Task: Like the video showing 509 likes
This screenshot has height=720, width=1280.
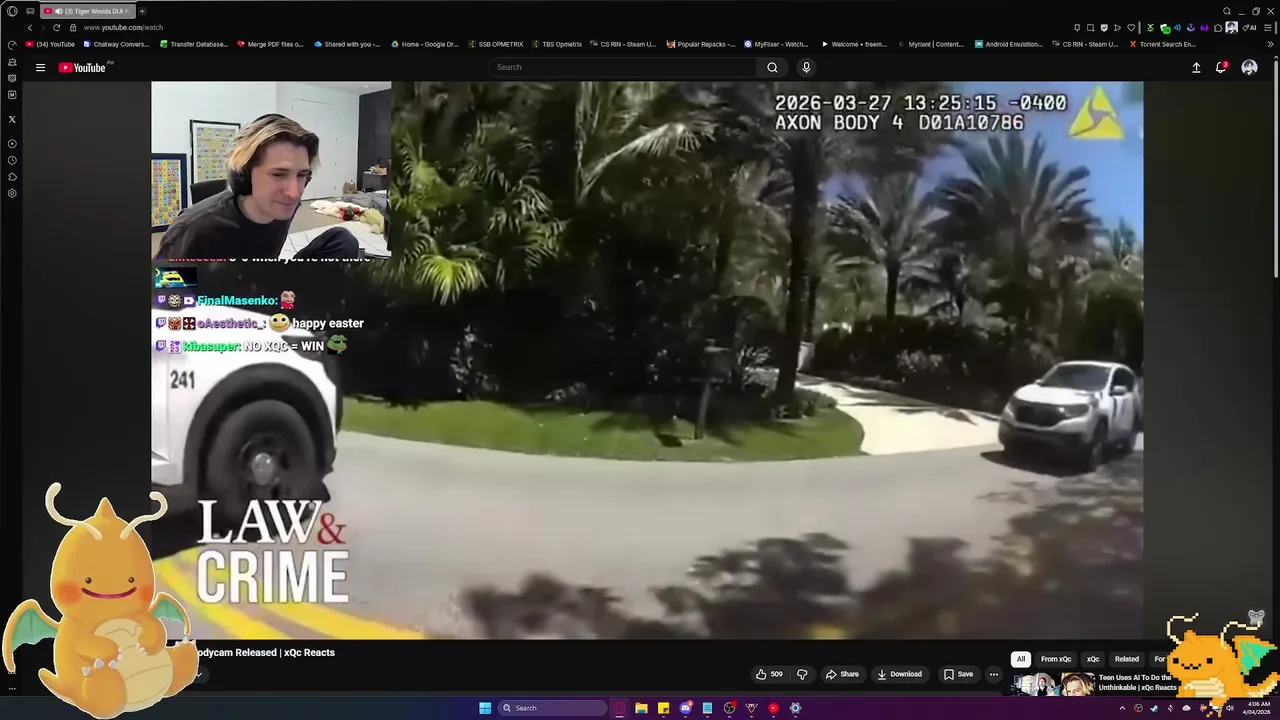Action: 769,674
